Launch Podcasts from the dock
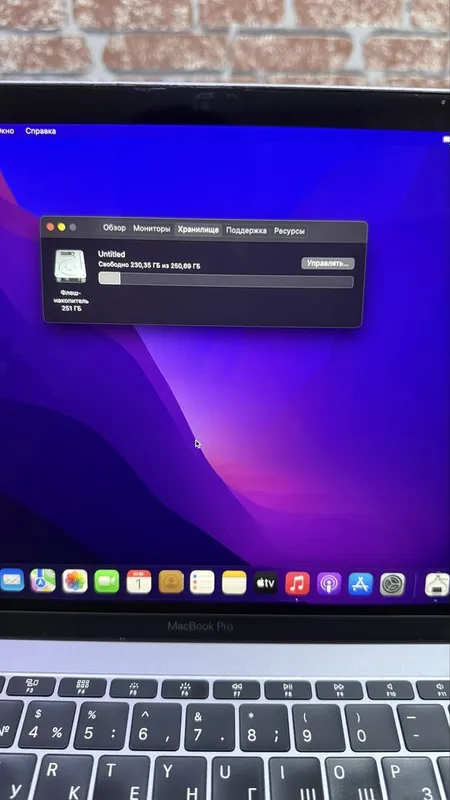The image size is (450, 800). click(329, 584)
